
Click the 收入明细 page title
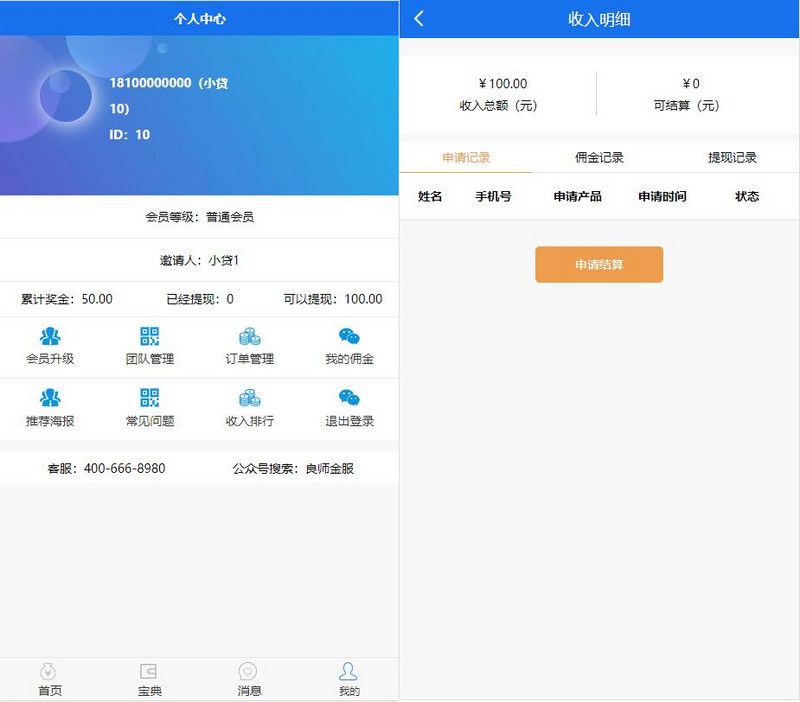(599, 19)
